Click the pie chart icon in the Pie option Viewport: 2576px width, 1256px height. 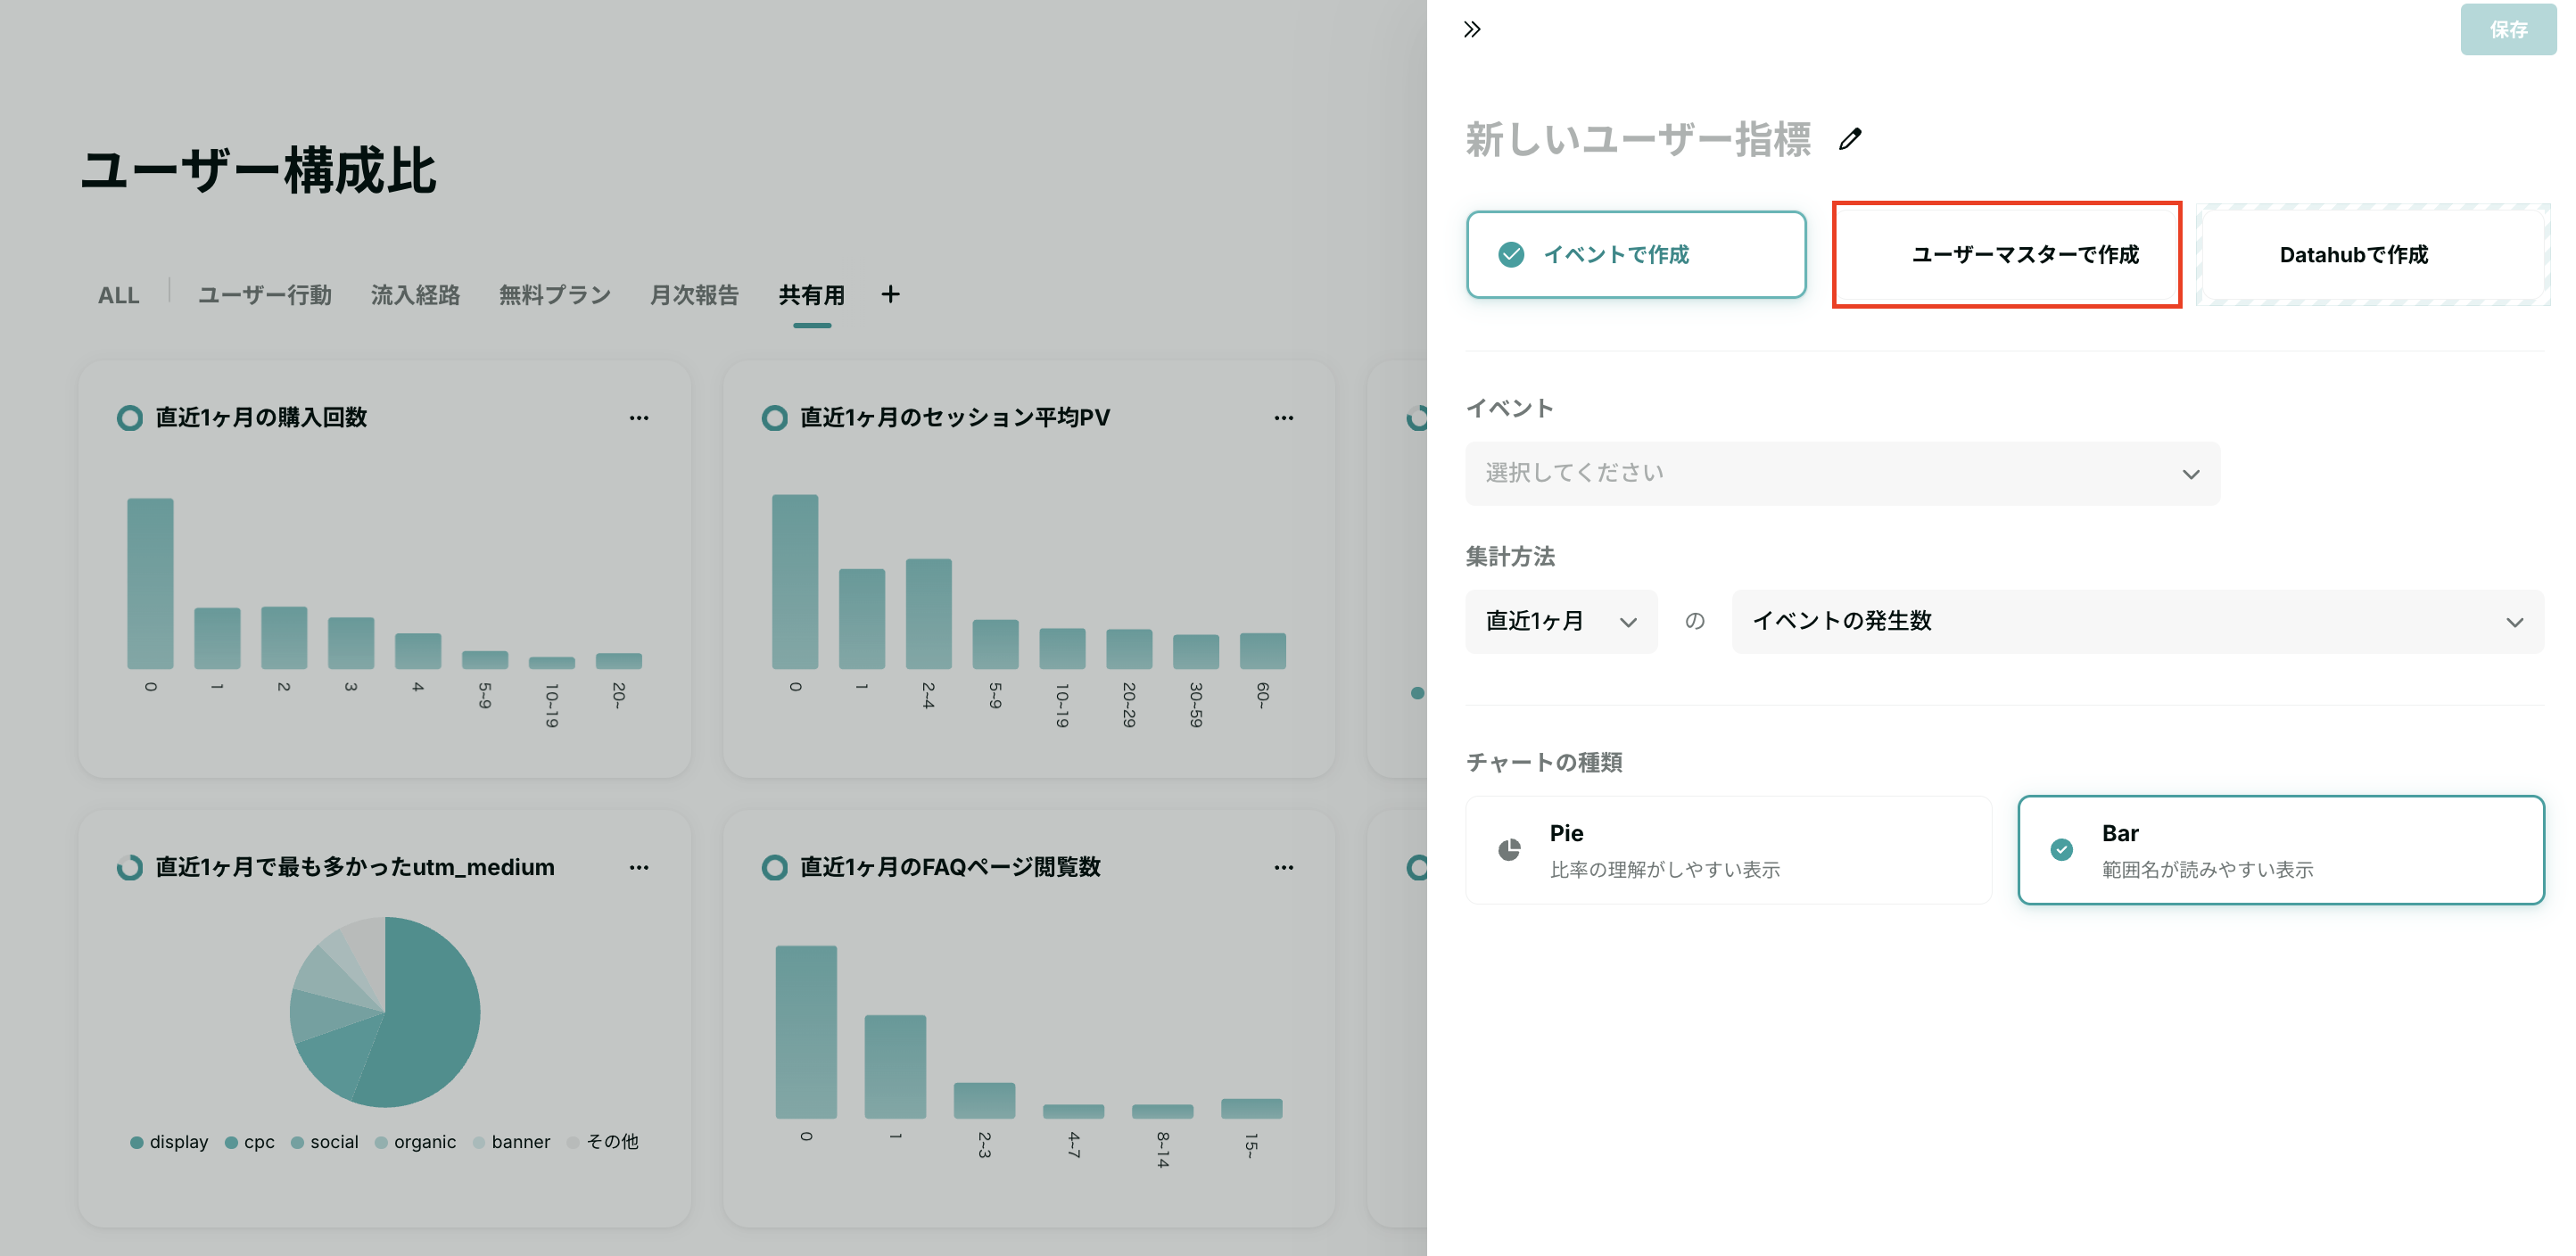tap(1509, 850)
